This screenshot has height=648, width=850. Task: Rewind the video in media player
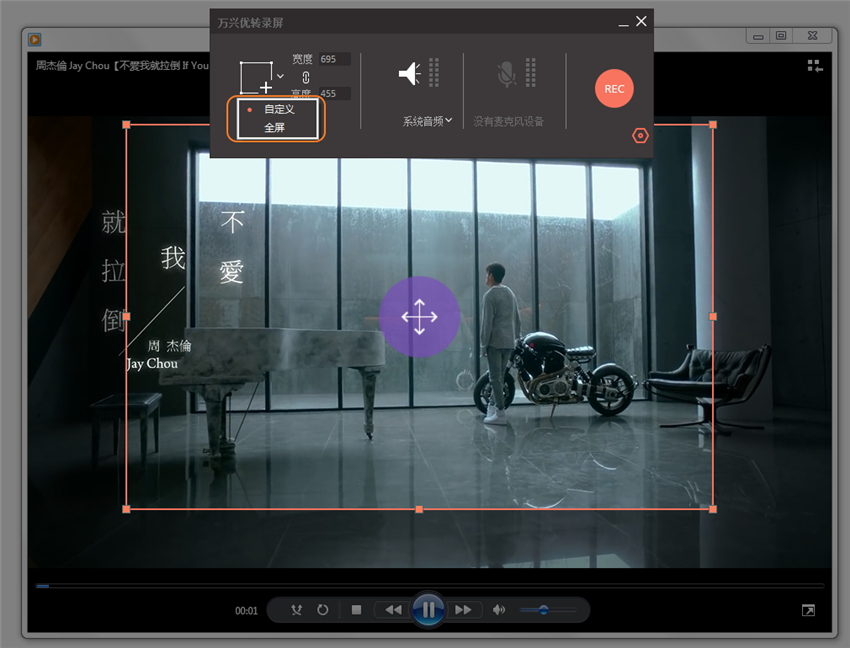(x=394, y=610)
